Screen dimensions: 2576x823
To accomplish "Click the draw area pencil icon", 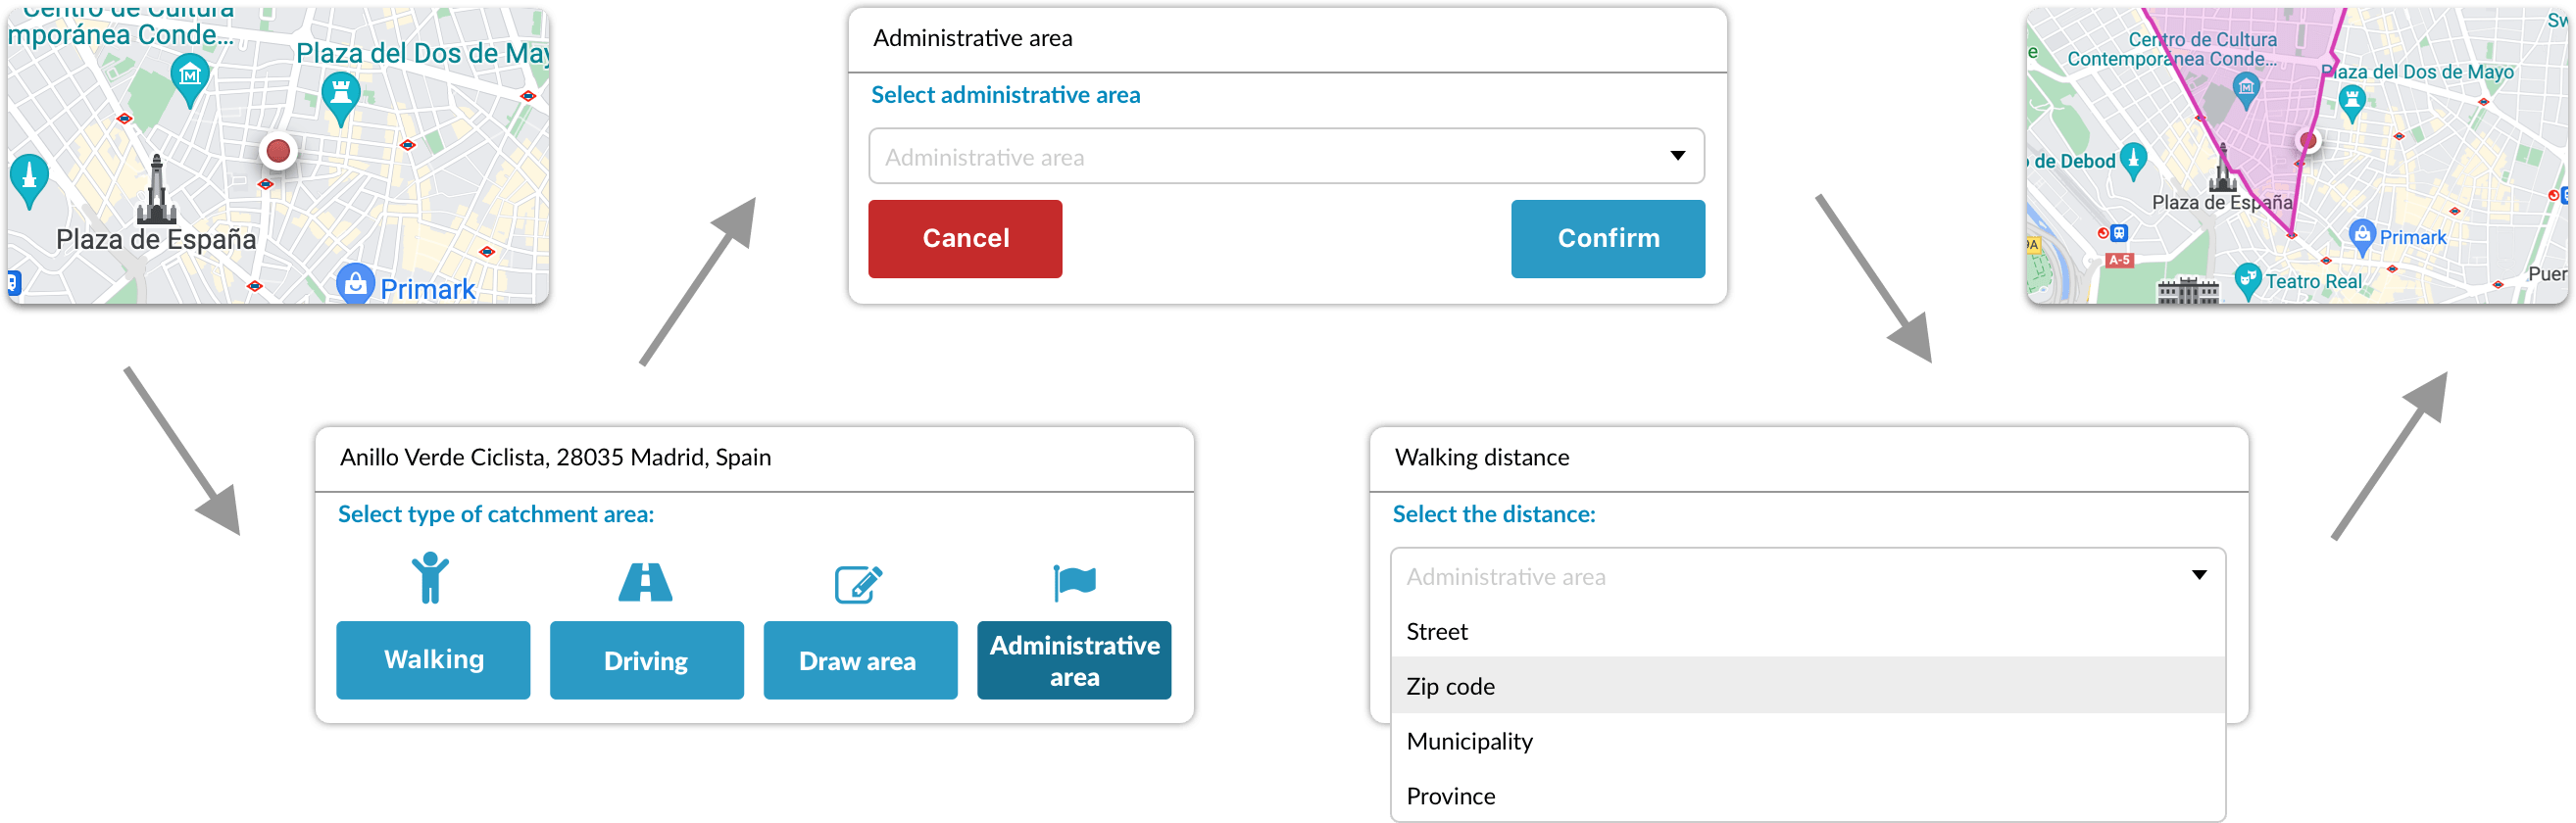I will [x=860, y=580].
